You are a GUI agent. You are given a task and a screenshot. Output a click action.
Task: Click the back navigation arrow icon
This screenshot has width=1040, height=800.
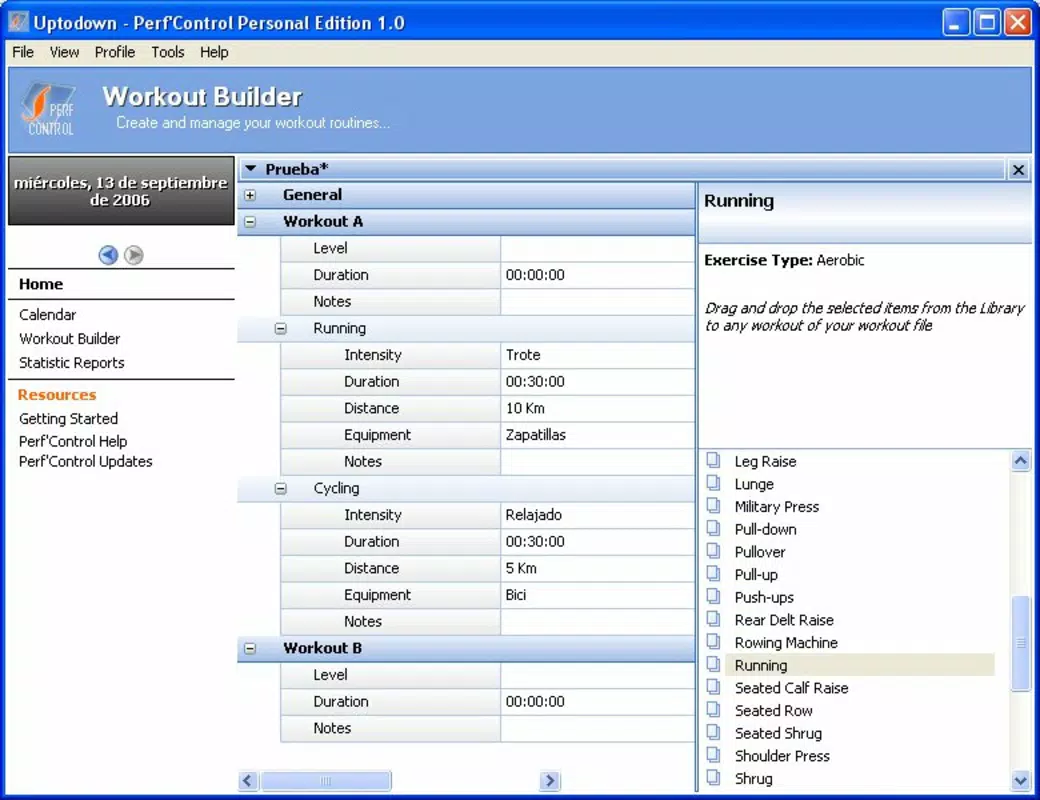tap(108, 255)
